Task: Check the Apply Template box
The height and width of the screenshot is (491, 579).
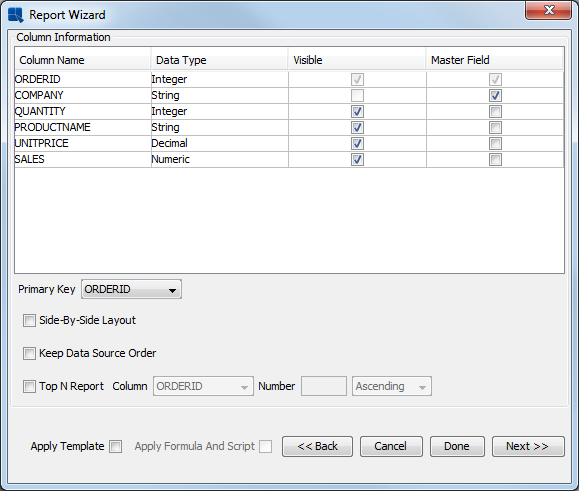Action: 116,446
